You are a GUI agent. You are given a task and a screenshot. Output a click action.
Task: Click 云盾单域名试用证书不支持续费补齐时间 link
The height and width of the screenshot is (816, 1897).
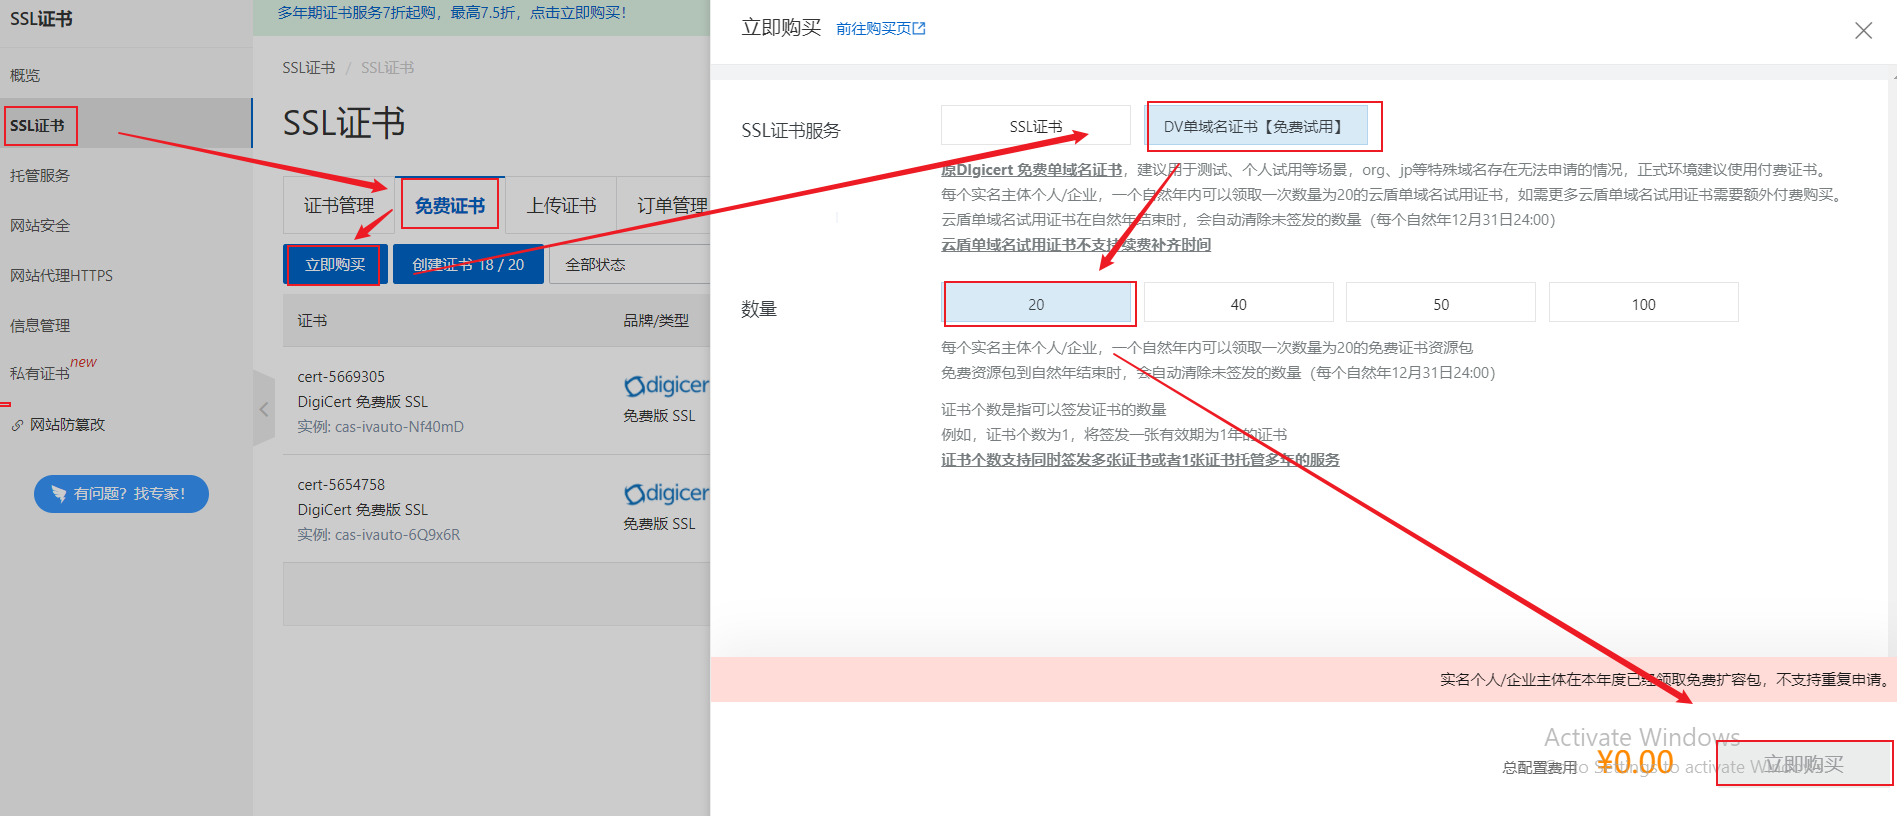[1076, 245]
